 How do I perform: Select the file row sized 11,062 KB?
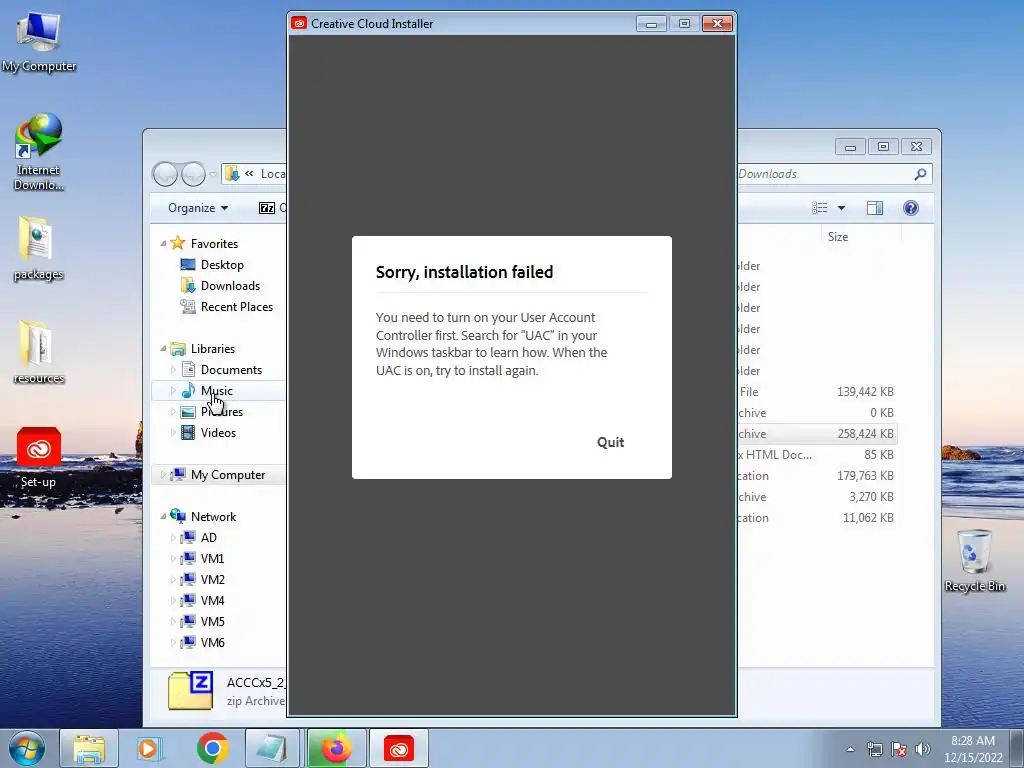pos(817,518)
